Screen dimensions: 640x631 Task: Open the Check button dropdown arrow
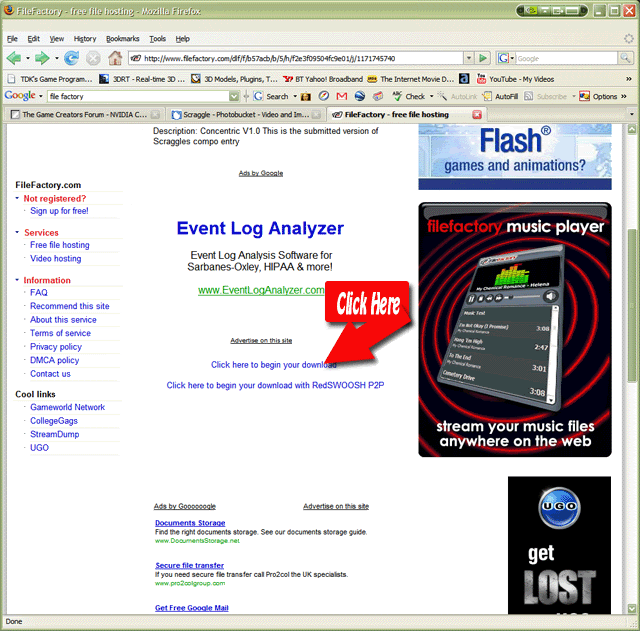click(431, 96)
